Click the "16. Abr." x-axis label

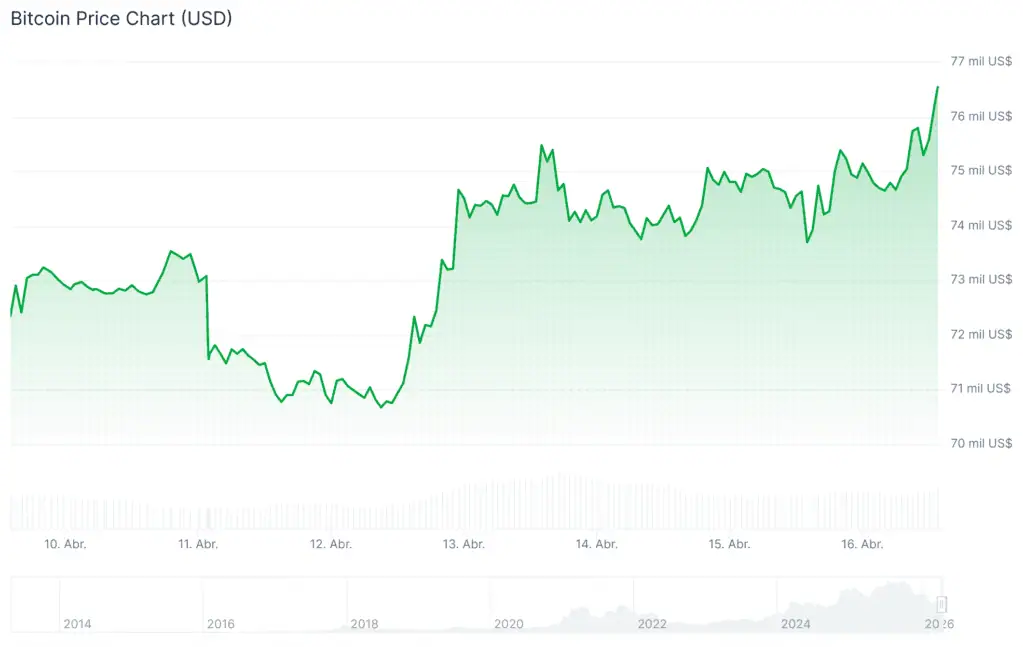click(x=862, y=544)
